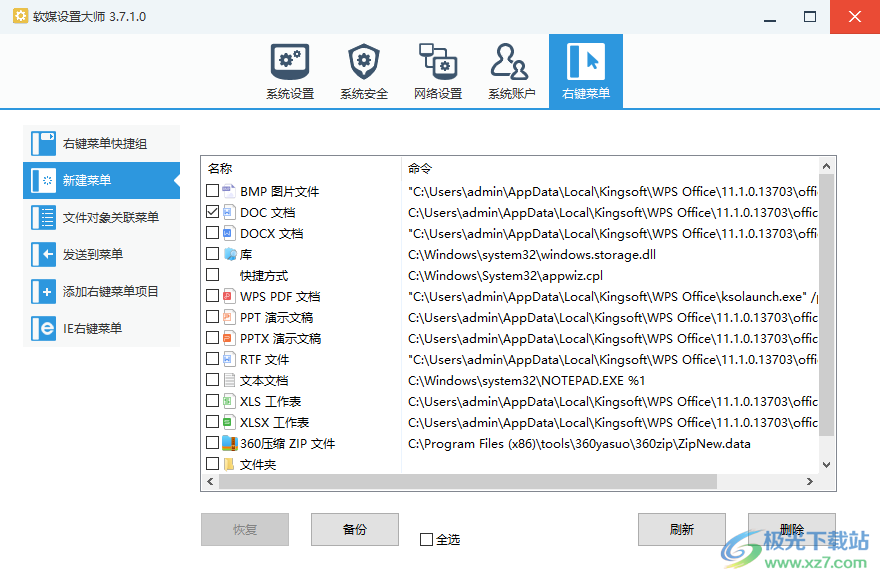Click the 库 library icon
Screen dimensions: 880x579
point(229,254)
